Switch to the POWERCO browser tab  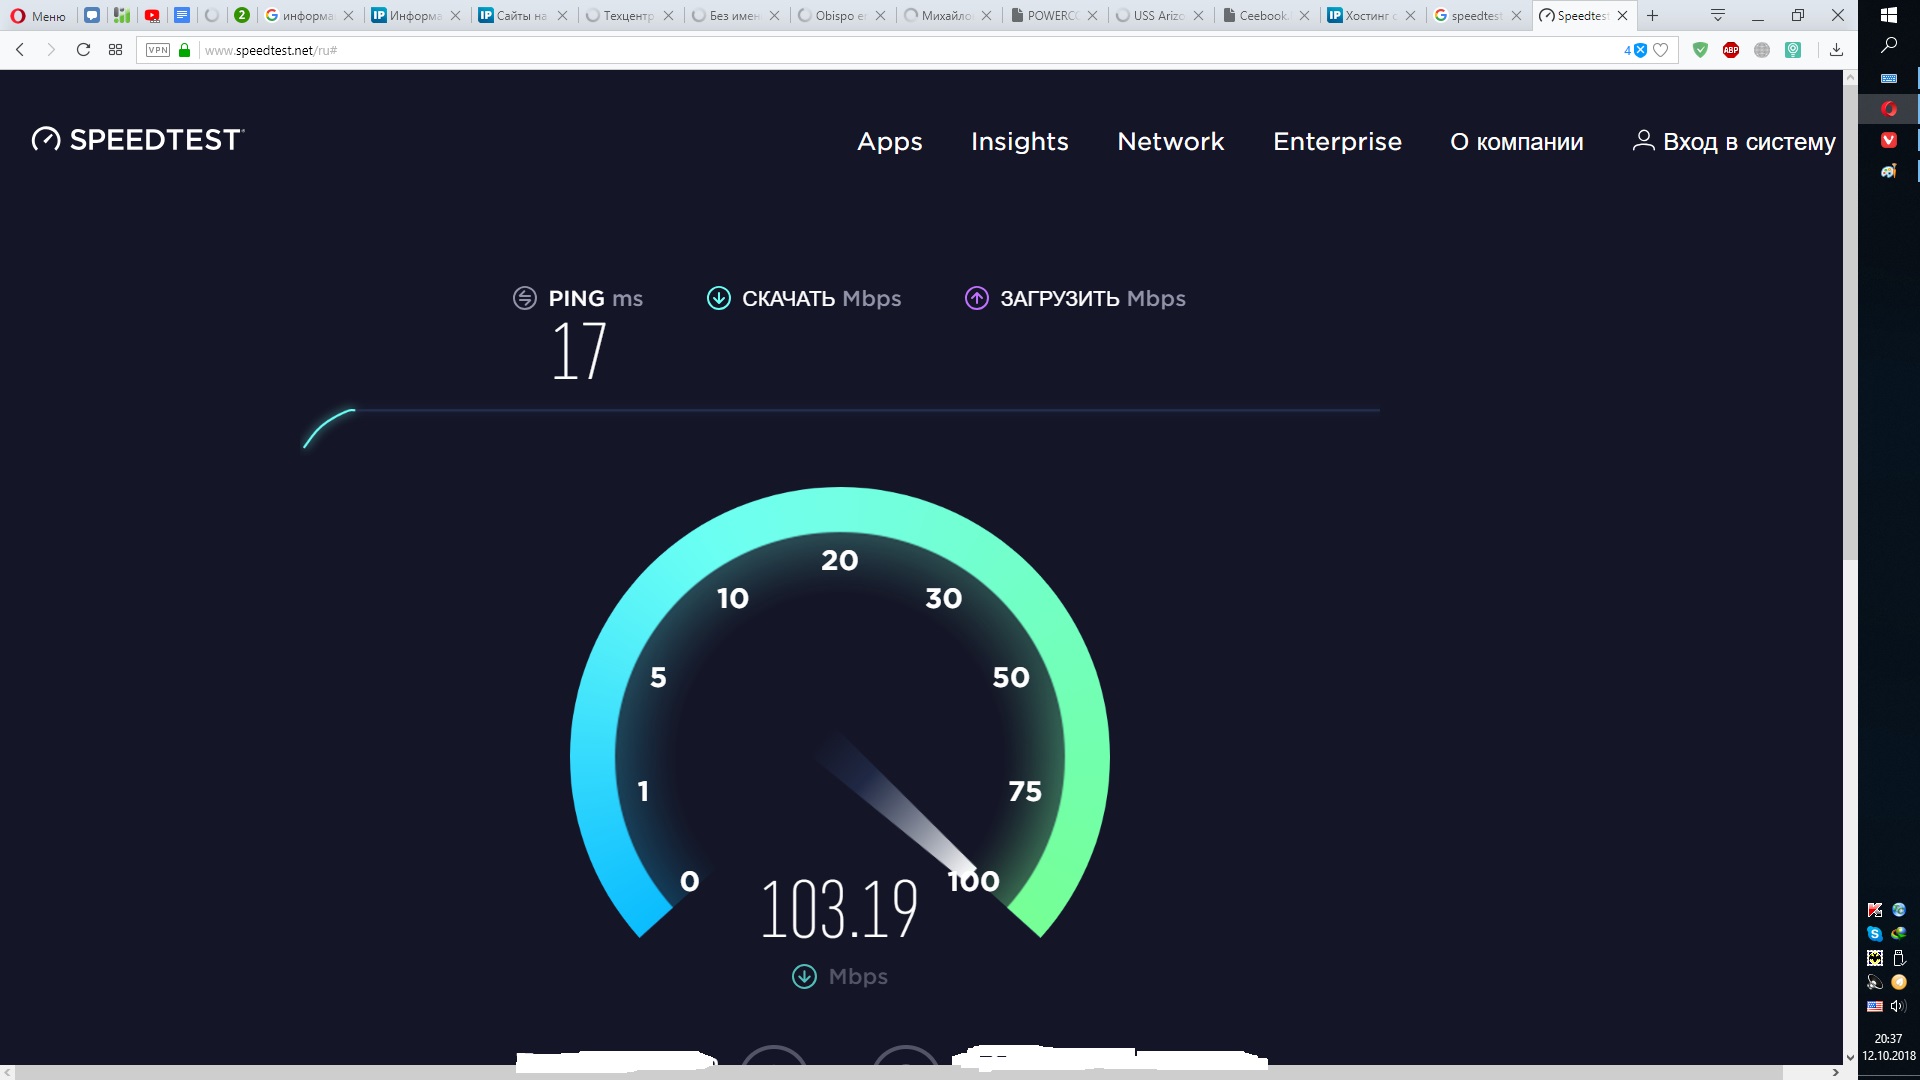(1048, 15)
